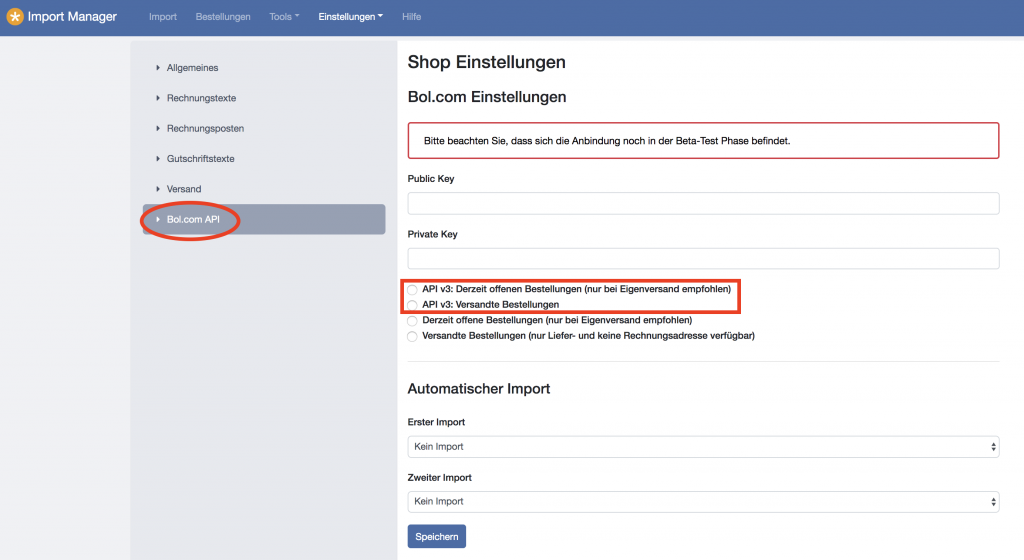Select Bol.com API in the sidebar
1024x560 pixels.
264,219
